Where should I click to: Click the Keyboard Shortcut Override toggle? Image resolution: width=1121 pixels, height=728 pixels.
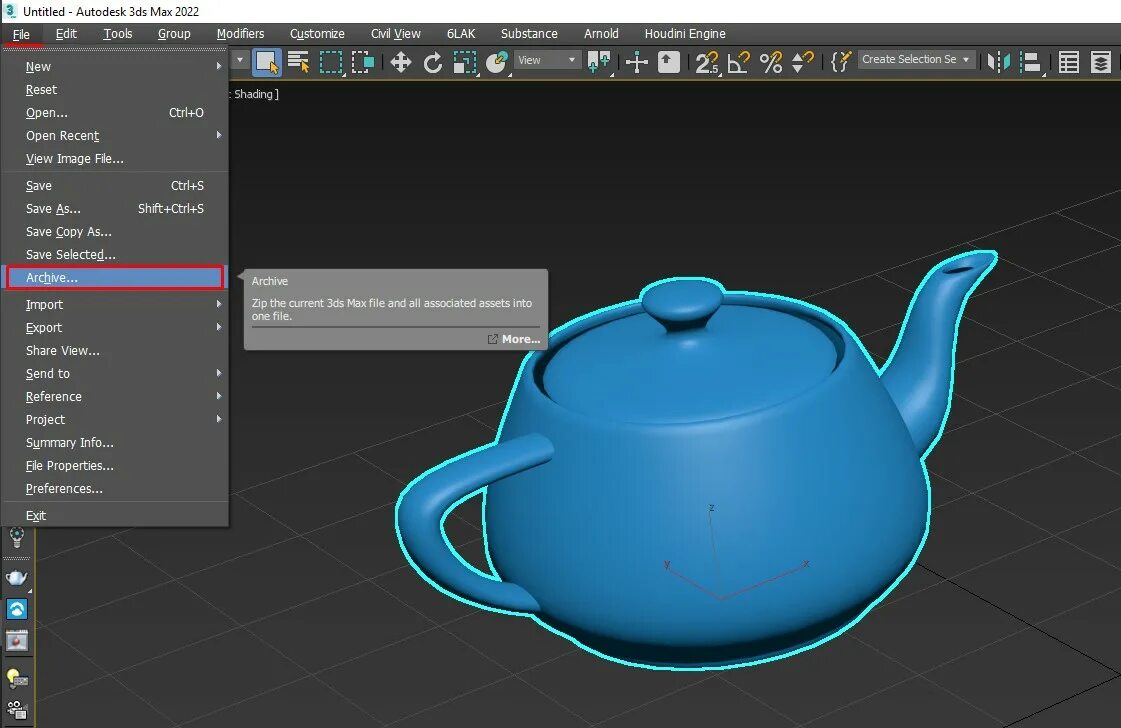point(668,62)
